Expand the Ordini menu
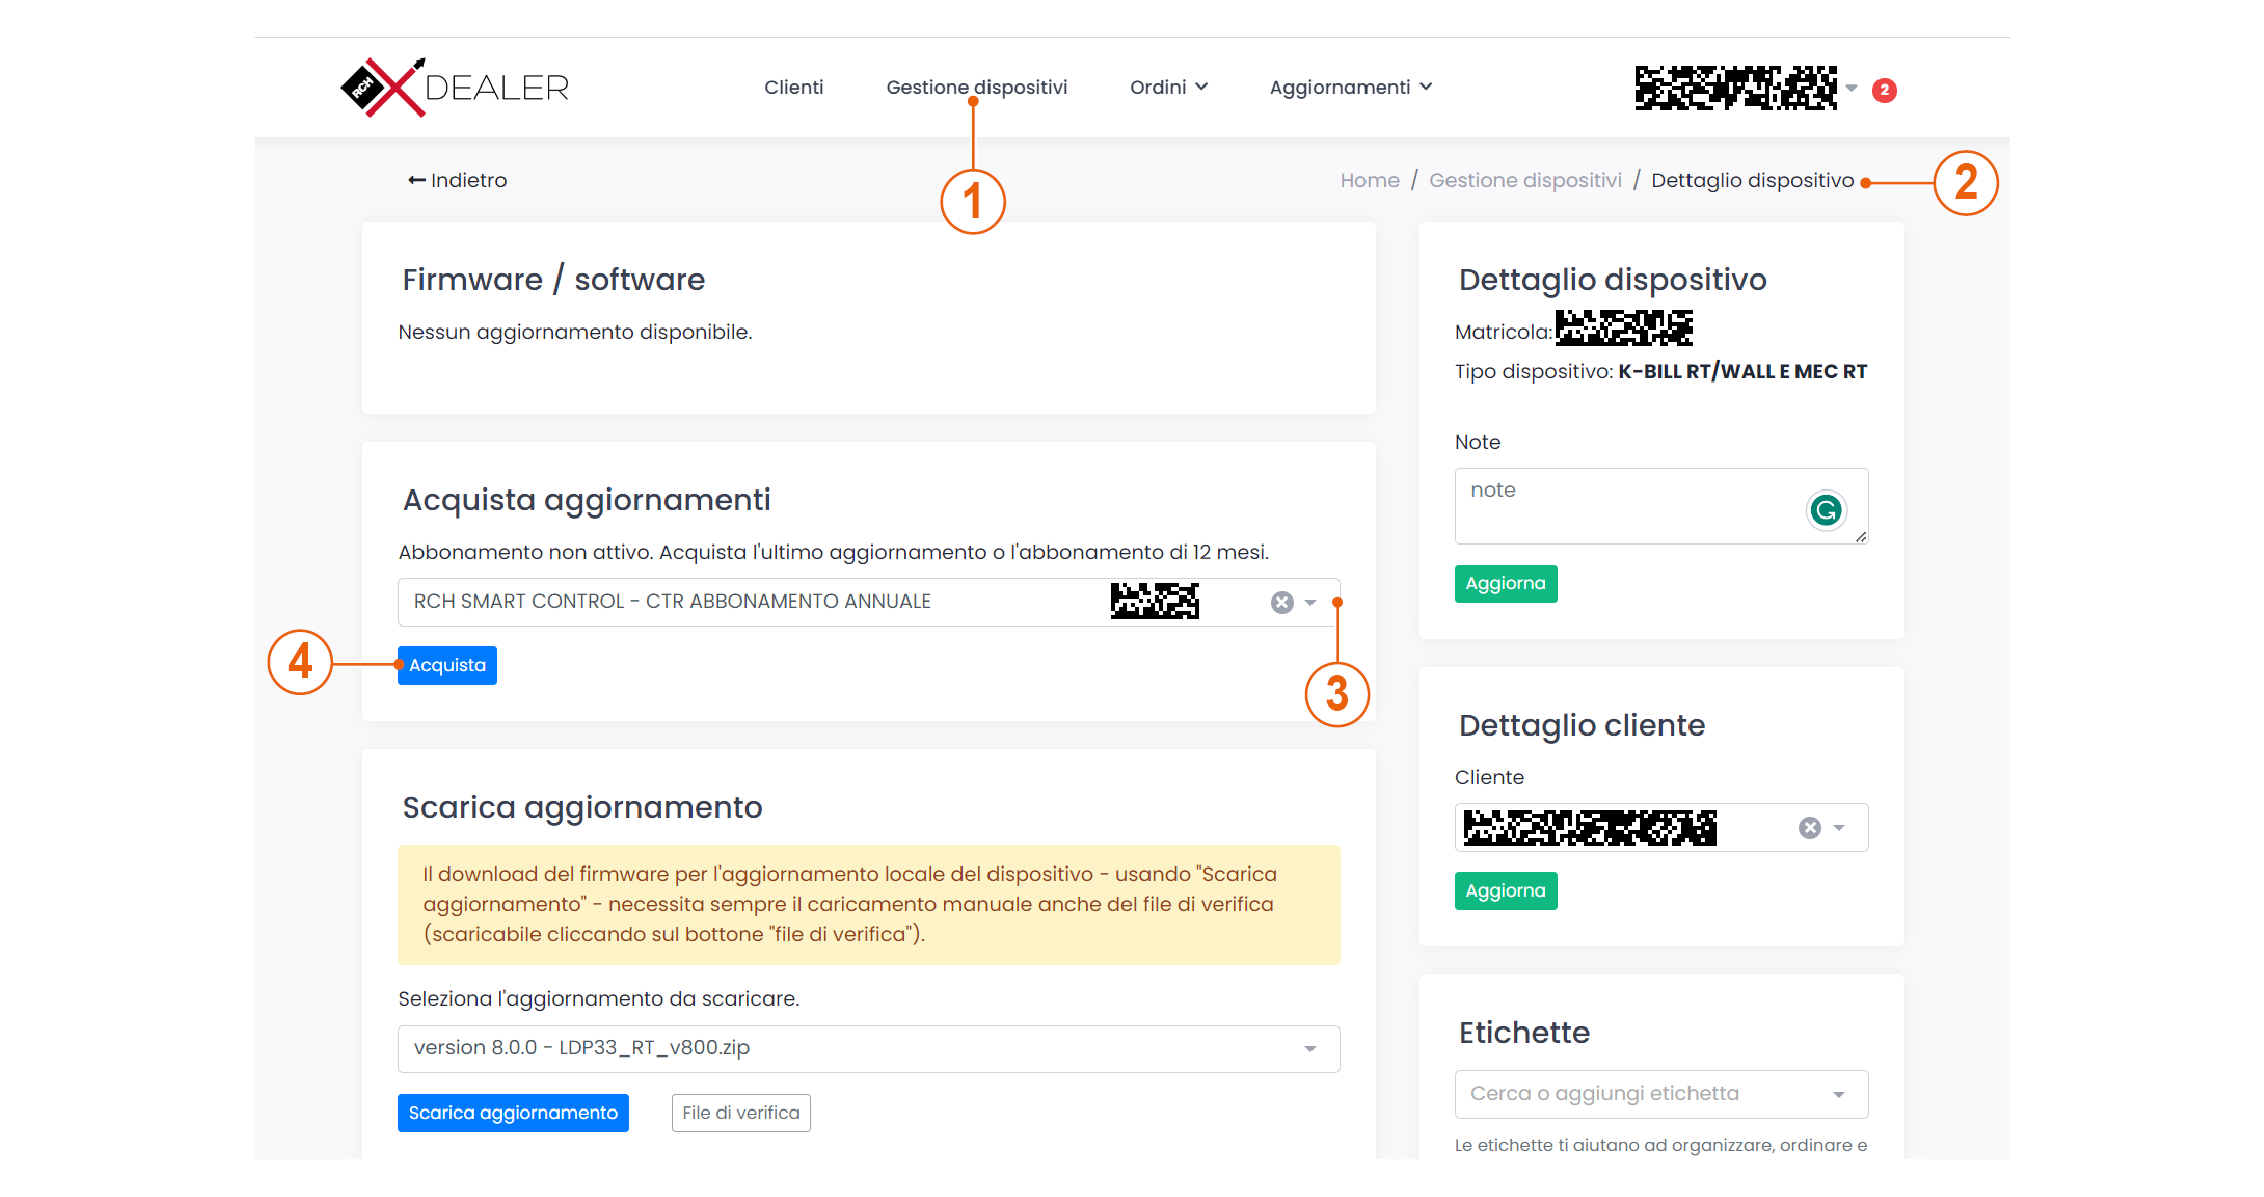Viewport: 2264px width, 1197px height. 1168,88
